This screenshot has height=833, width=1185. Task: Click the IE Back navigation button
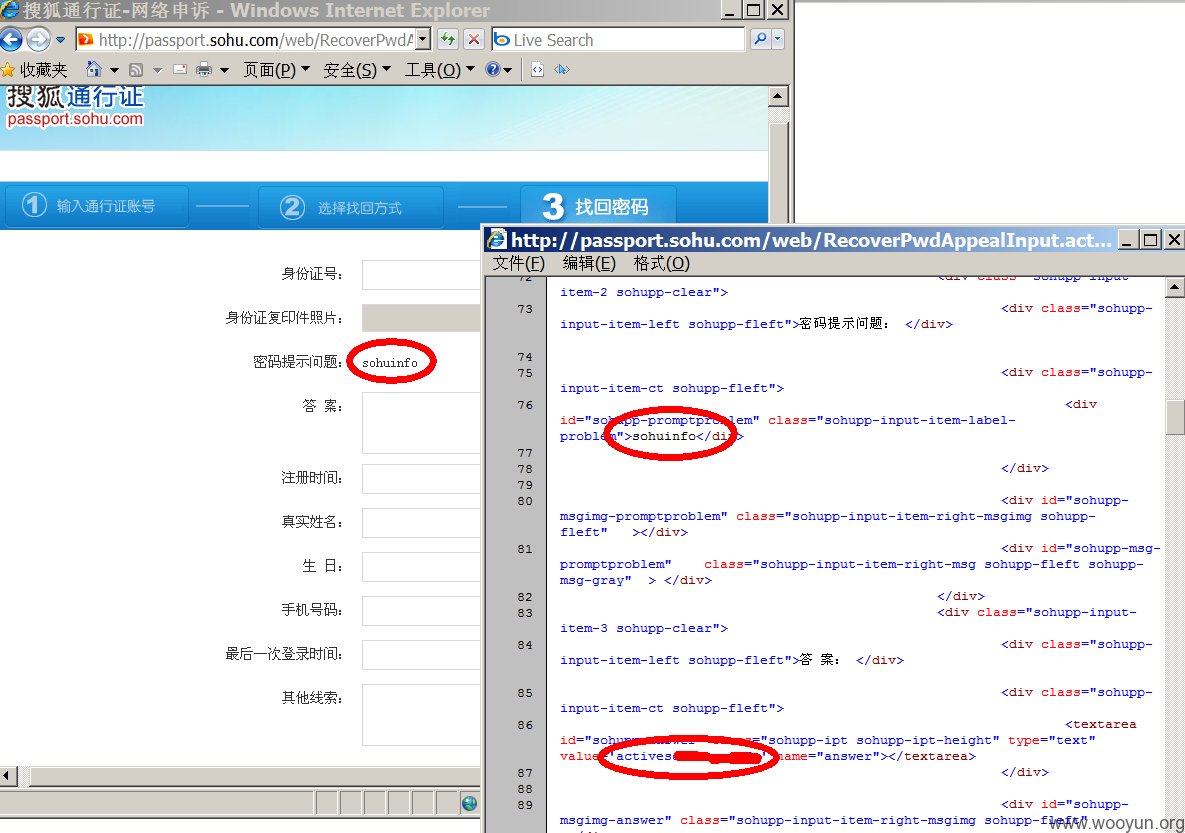pyautogui.click(x=11, y=39)
